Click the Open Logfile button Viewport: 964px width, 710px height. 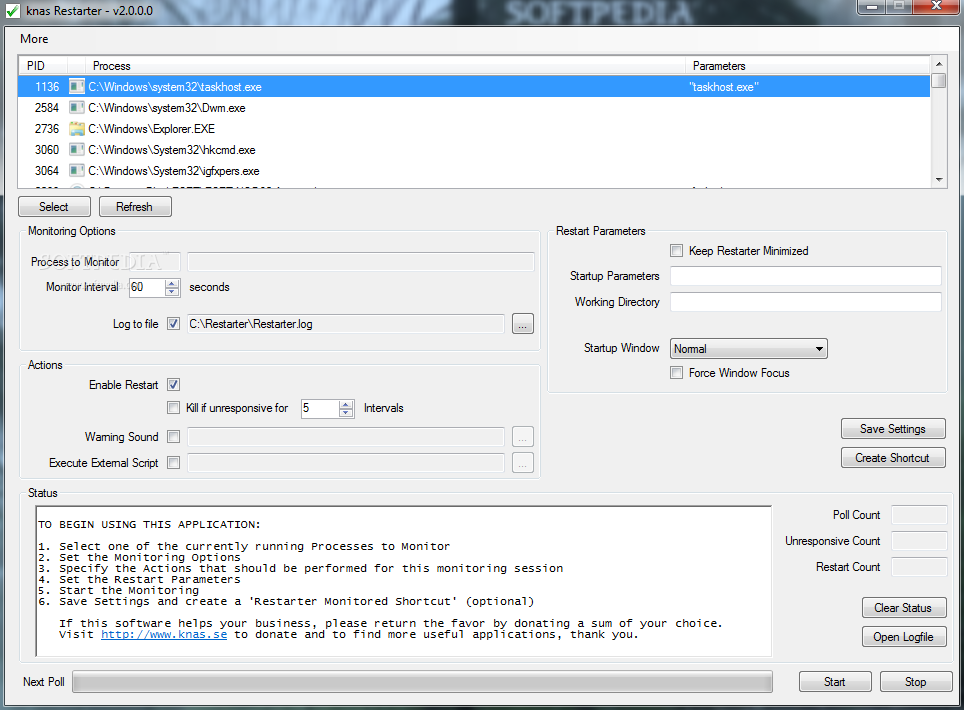point(904,636)
